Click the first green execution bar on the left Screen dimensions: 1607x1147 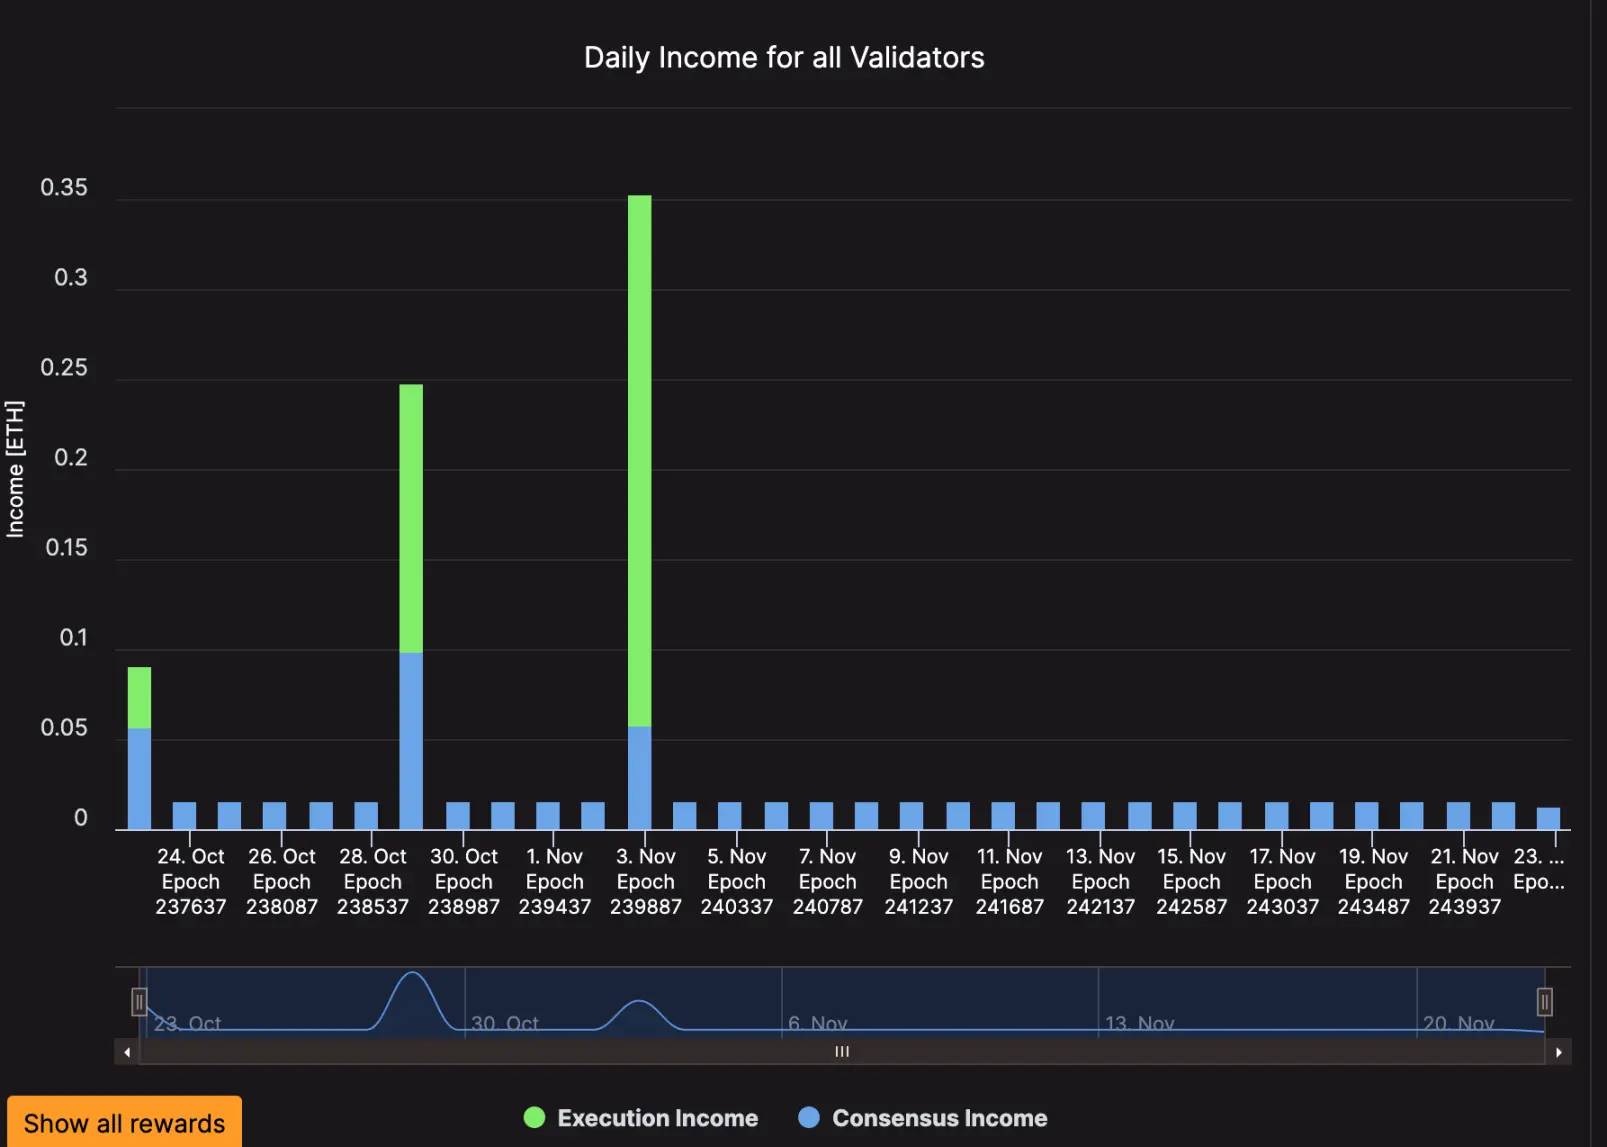tap(139, 697)
